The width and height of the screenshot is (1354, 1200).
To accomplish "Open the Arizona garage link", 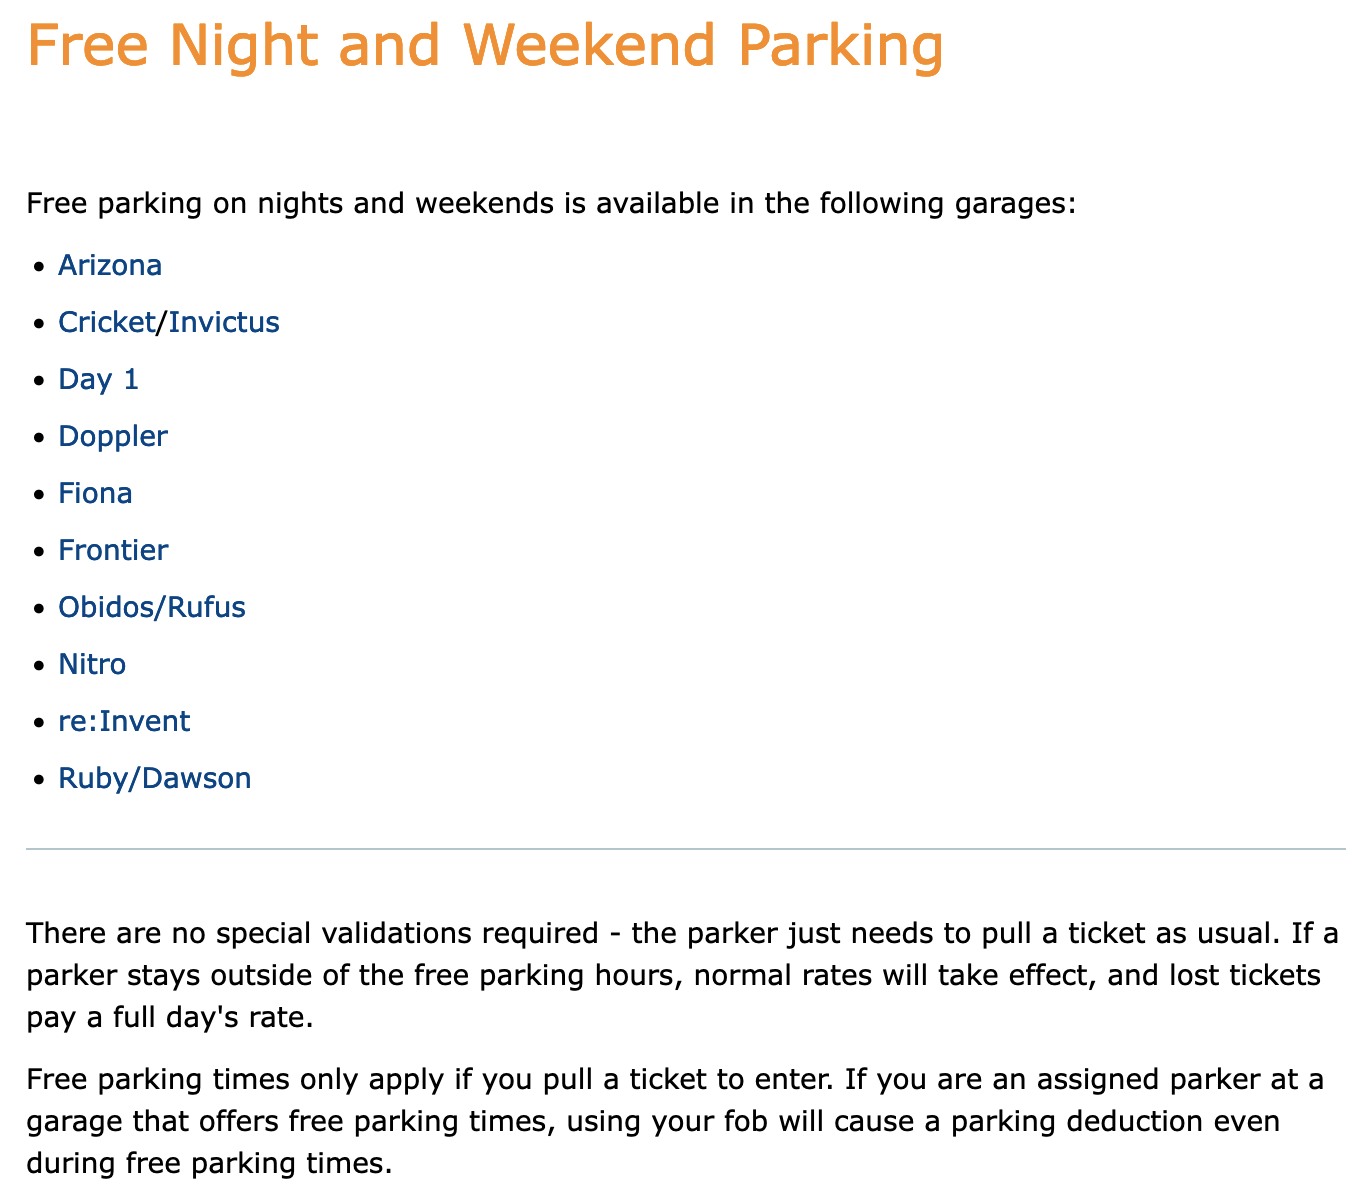I will pos(110,265).
